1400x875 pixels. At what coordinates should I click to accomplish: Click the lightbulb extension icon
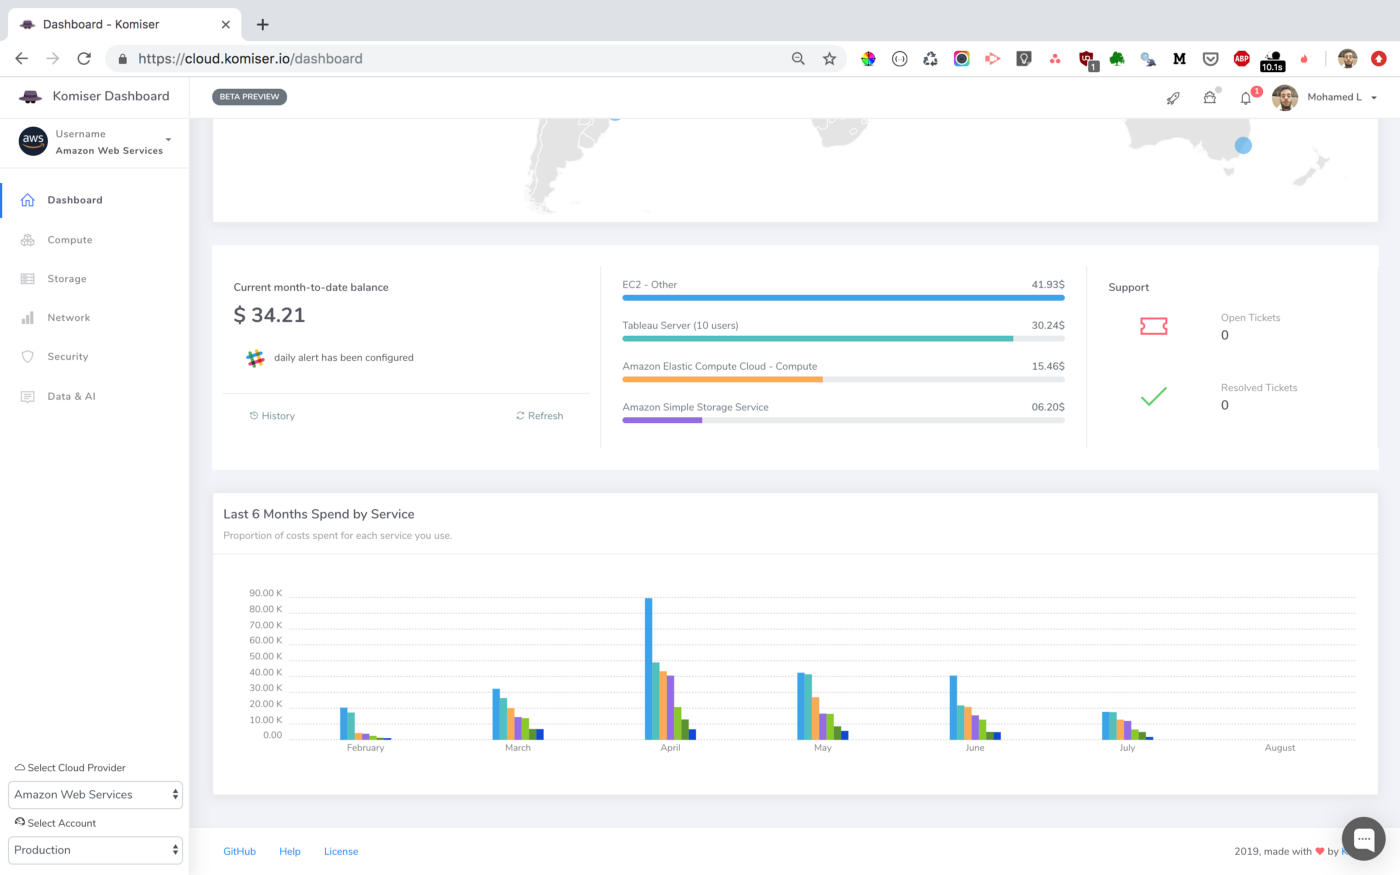tap(1023, 59)
